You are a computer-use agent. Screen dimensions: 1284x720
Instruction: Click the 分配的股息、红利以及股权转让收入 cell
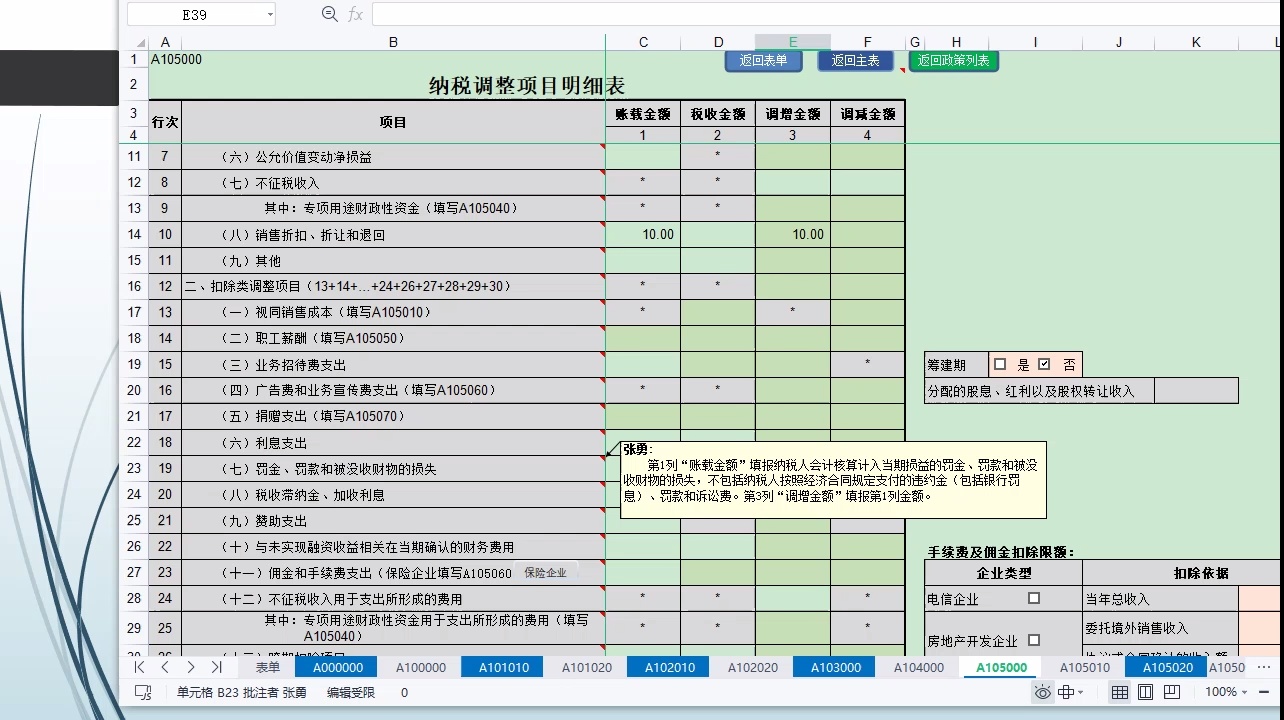[x=1039, y=391]
